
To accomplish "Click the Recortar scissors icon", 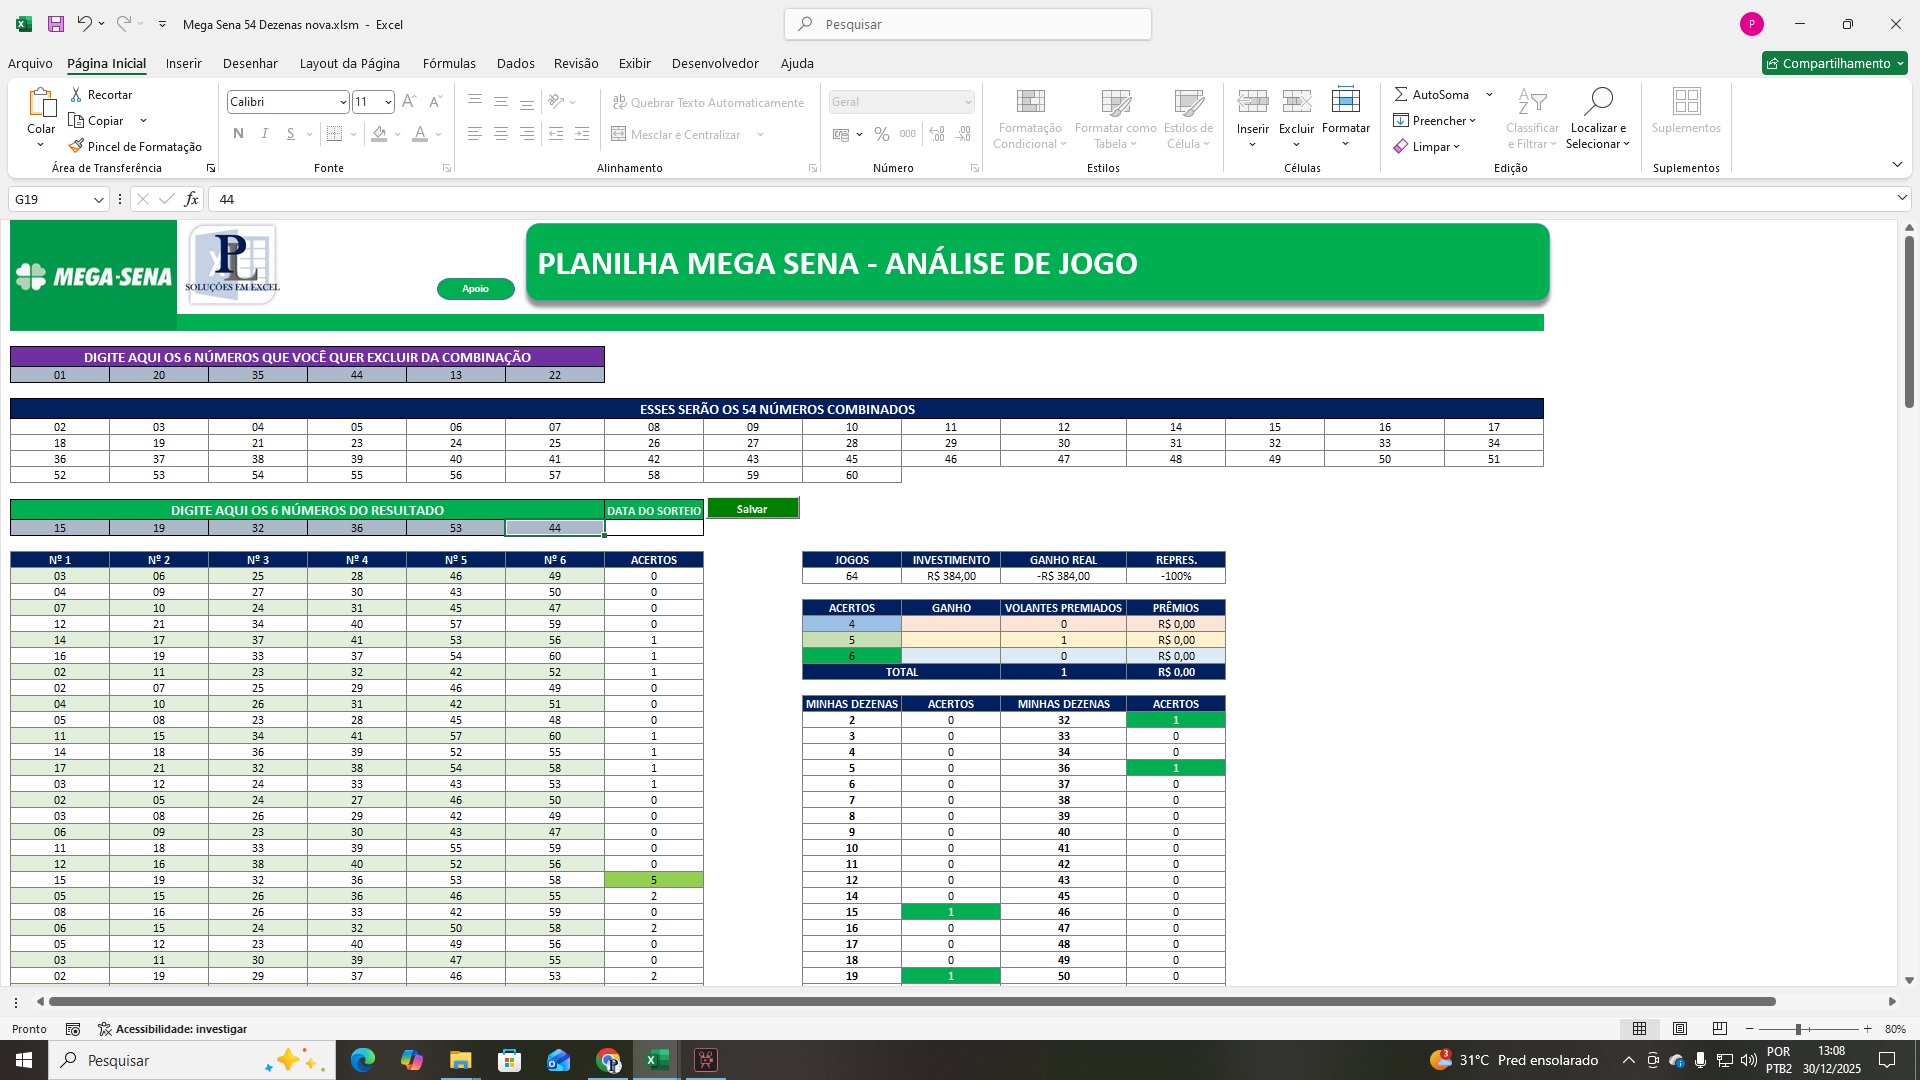I will 76,94.
